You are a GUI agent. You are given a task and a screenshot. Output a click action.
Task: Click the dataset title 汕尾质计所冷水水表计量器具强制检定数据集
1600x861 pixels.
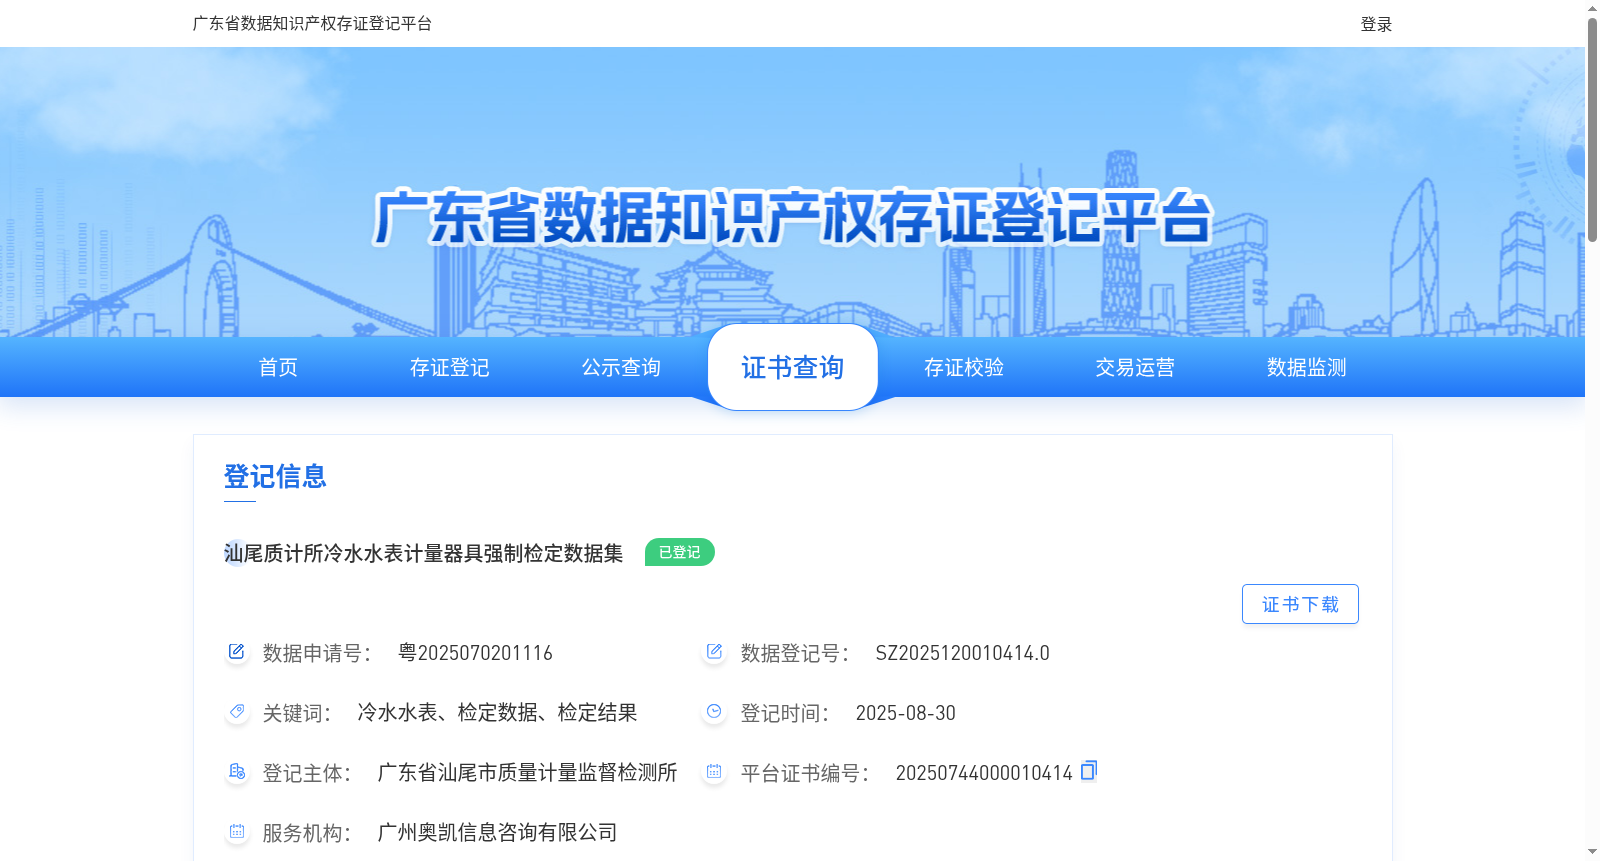tap(423, 553)
